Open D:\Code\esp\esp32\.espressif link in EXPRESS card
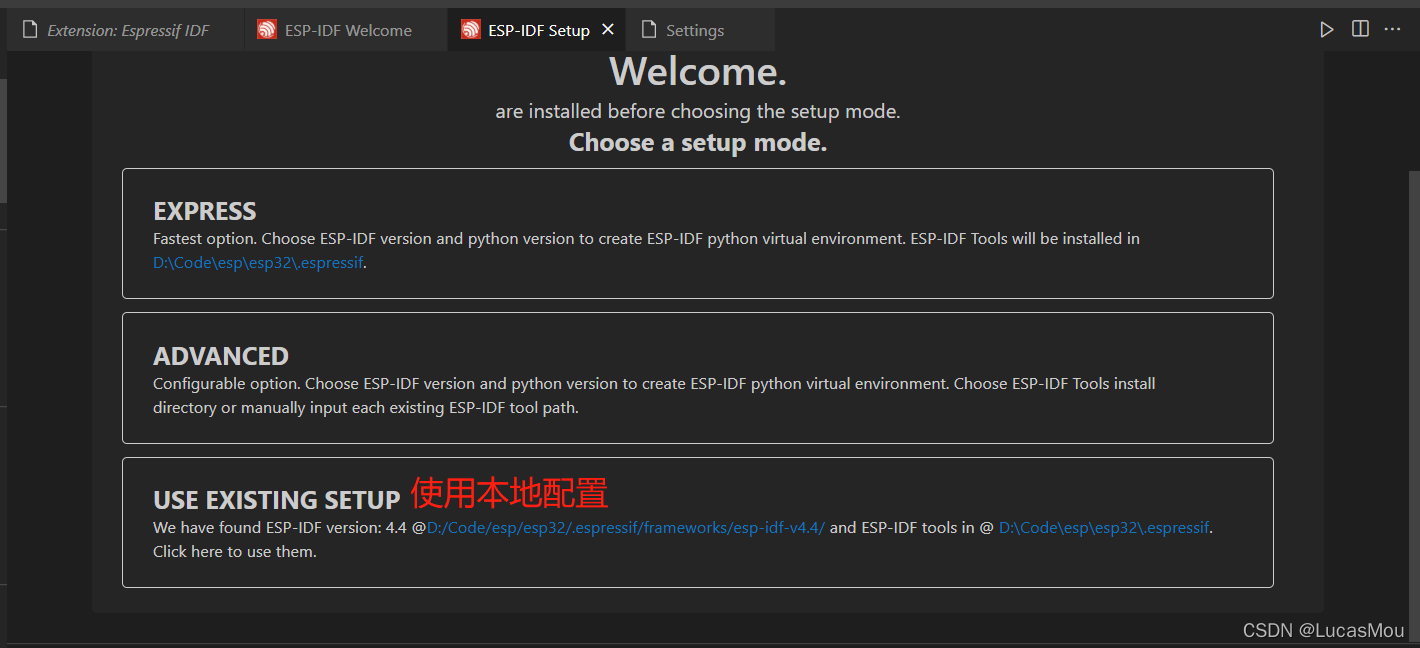The width and height of the screenshot is (1420, 648). (258, 263)
